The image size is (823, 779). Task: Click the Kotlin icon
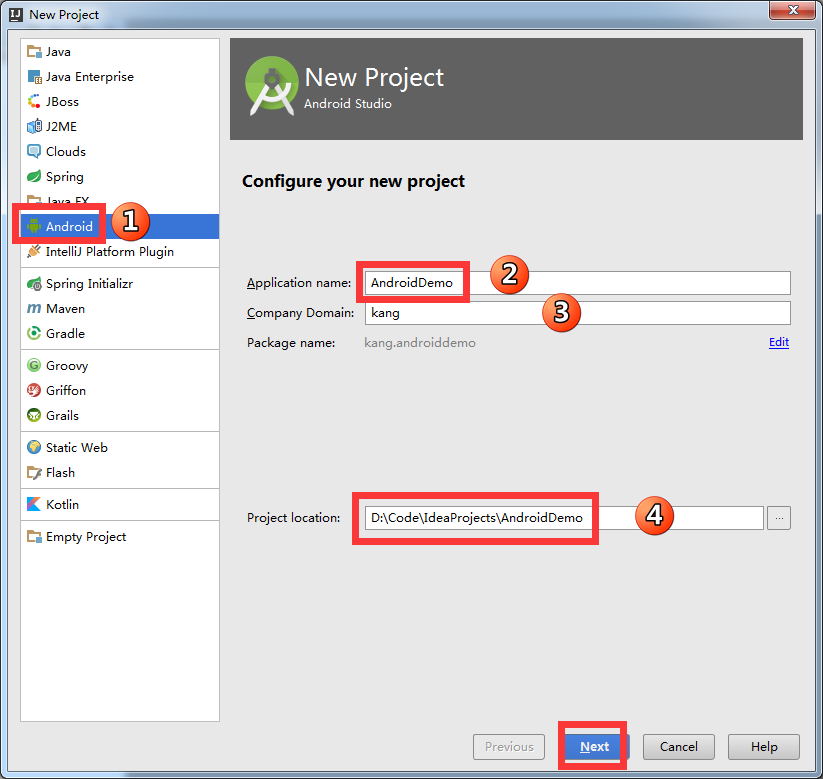click(x=34, y=504)
